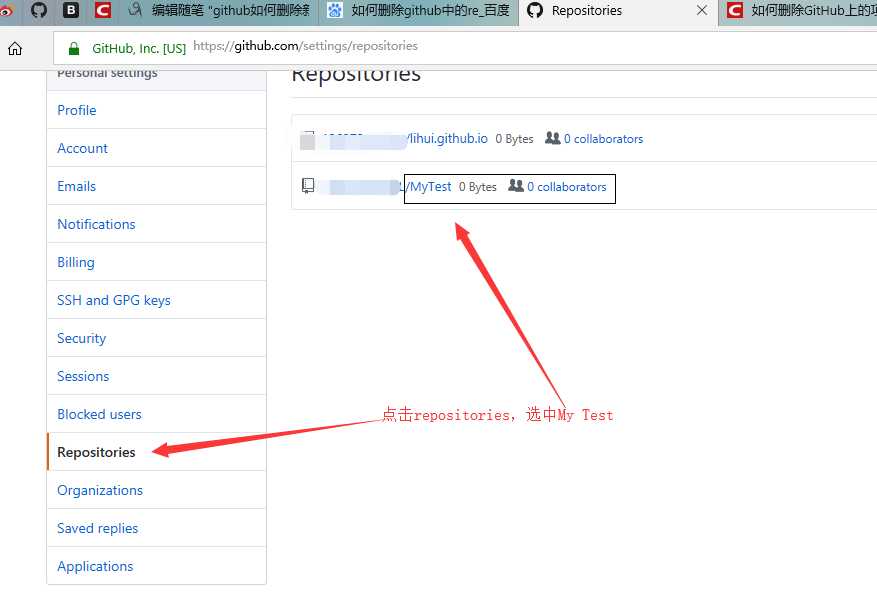Screen dimensions: 877x600
Task: Click the repository book icon beside MyTest
Action: [308, 186]
